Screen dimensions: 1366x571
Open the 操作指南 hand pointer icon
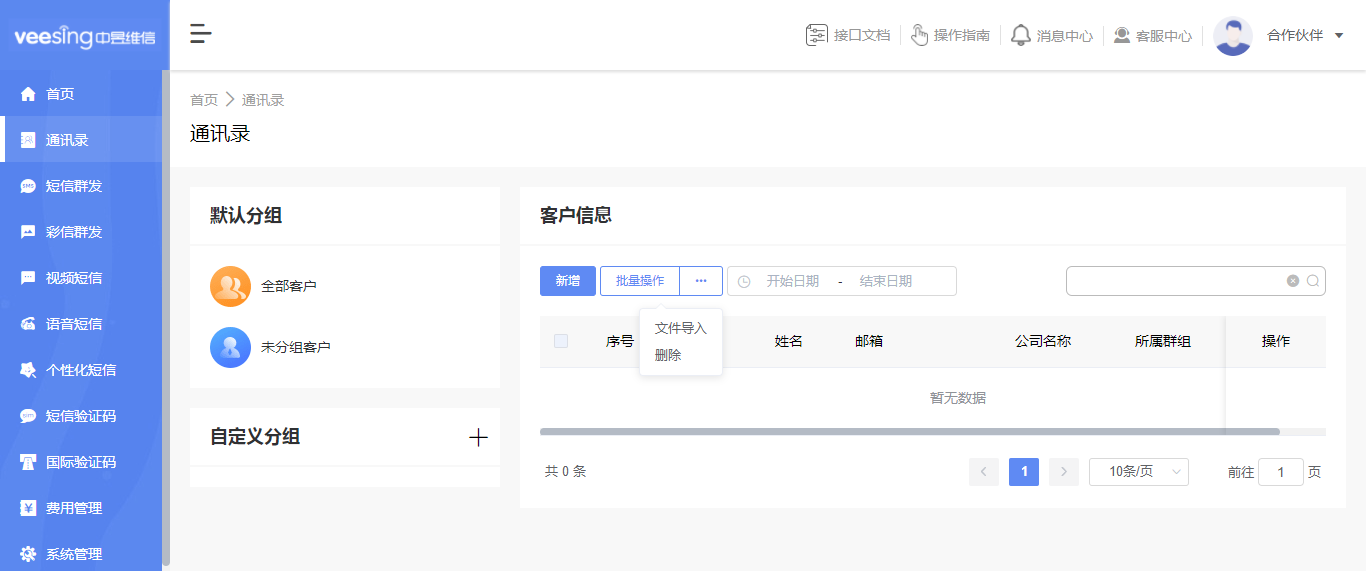(x=920, y=35)
